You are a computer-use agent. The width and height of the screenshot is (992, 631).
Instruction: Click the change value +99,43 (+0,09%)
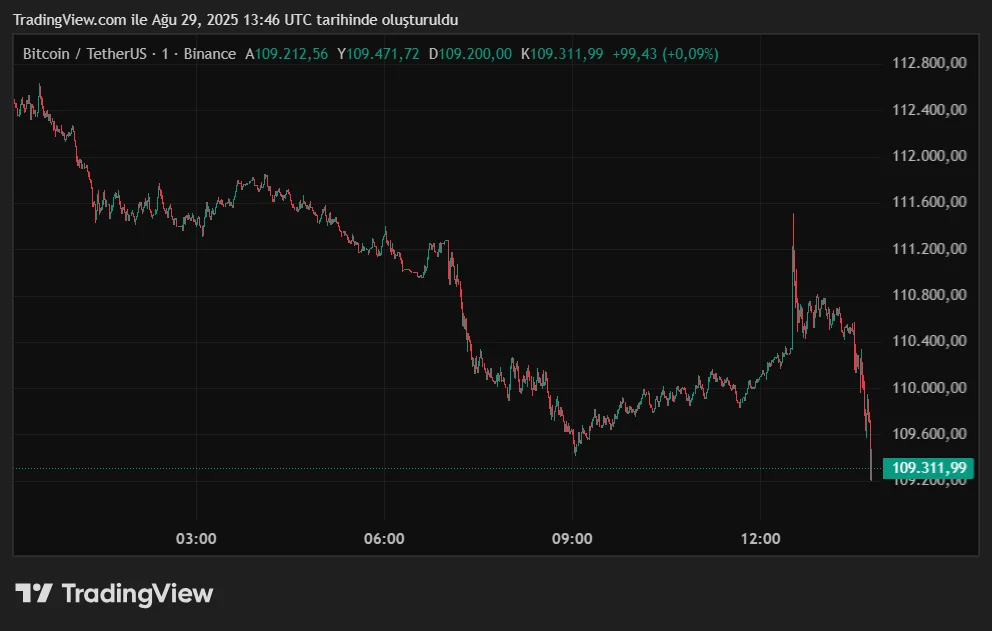coord(666,54)
